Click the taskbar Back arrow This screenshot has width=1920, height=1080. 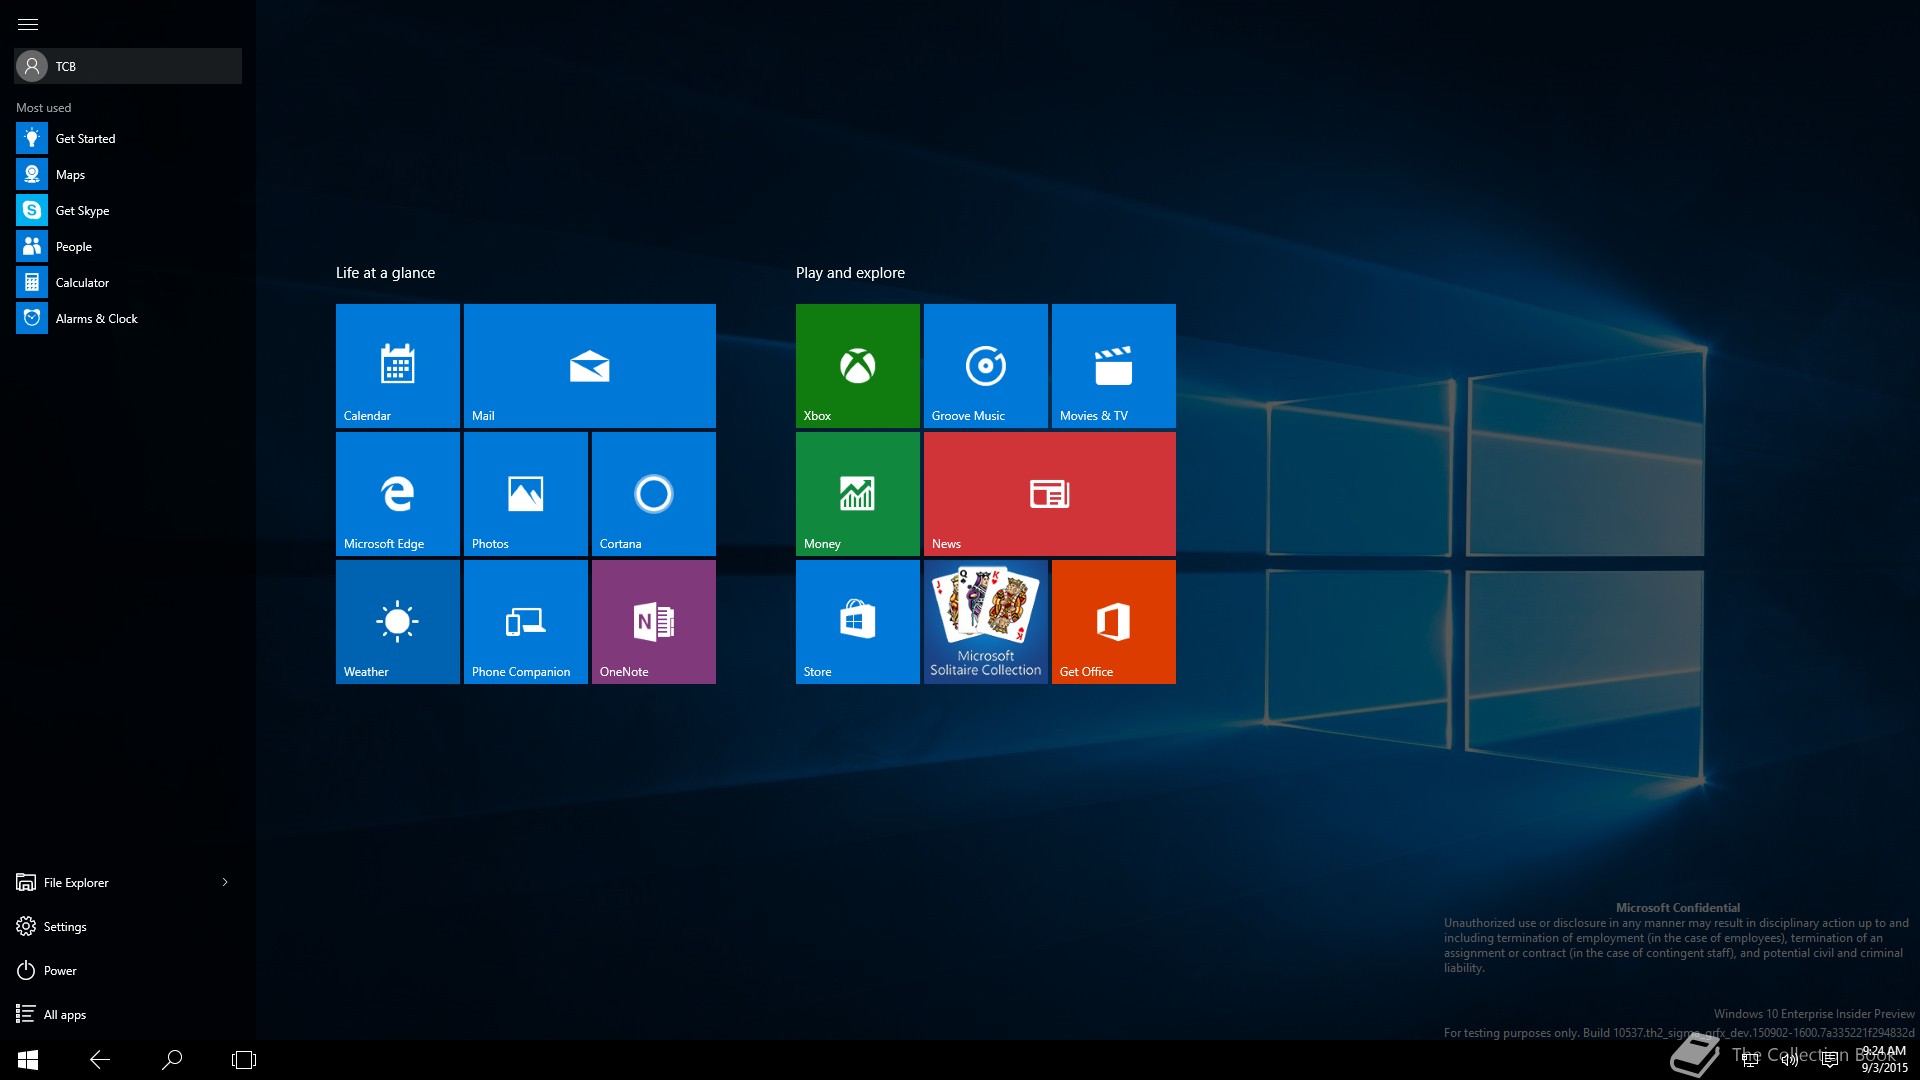click(100, 1060)
